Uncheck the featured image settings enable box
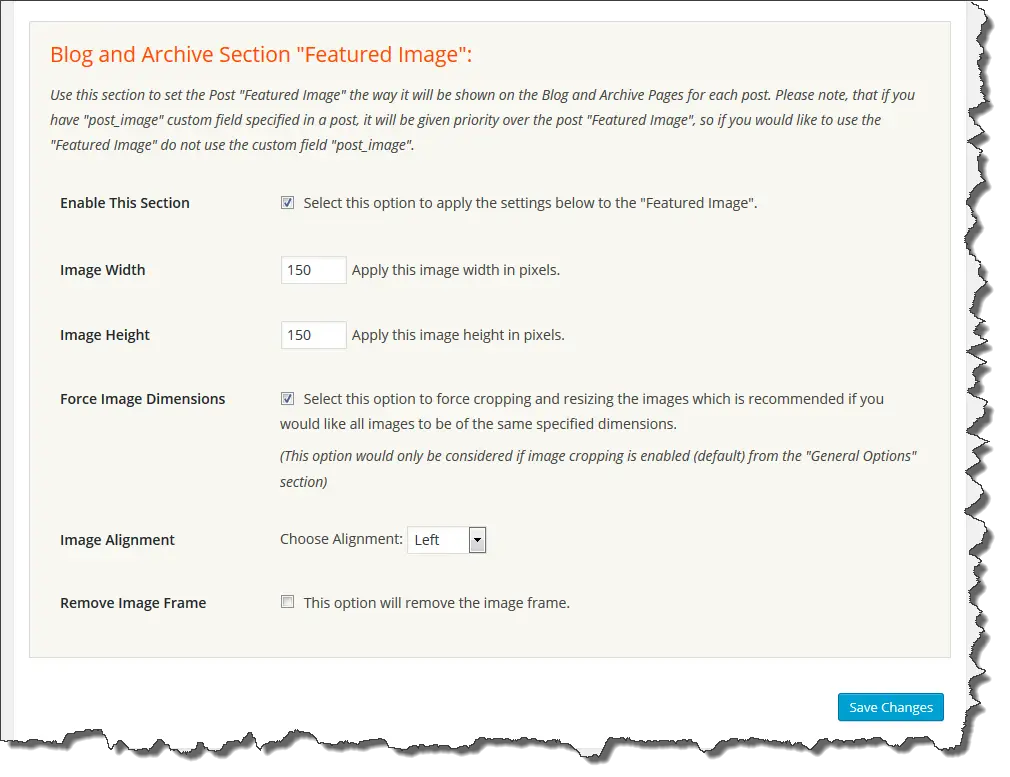This screenshot has height=777, width=1010. tap(287, 202)
